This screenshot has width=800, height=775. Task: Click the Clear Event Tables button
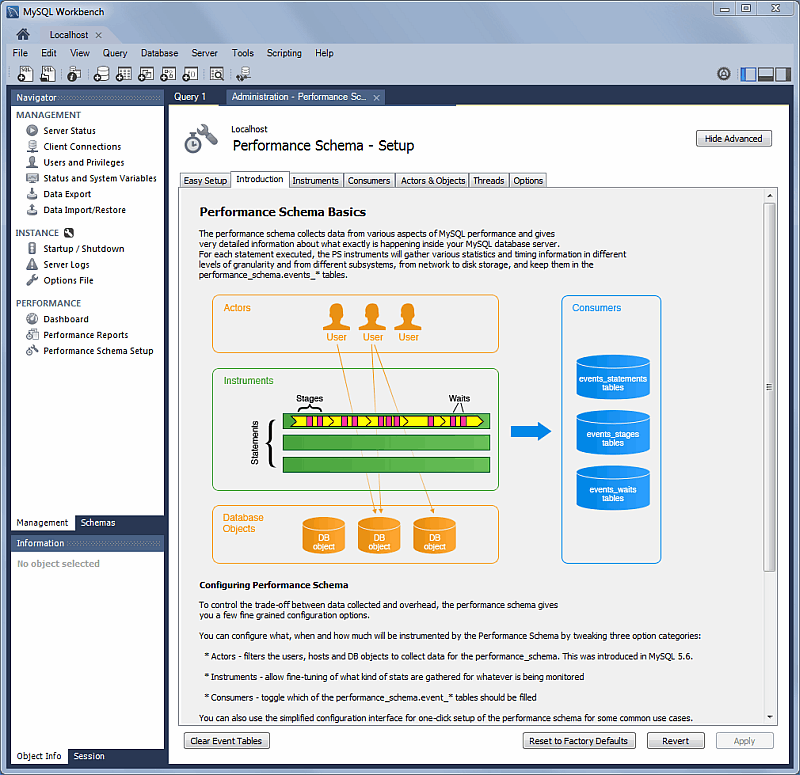pyautogui.click(x=226, y=741)
